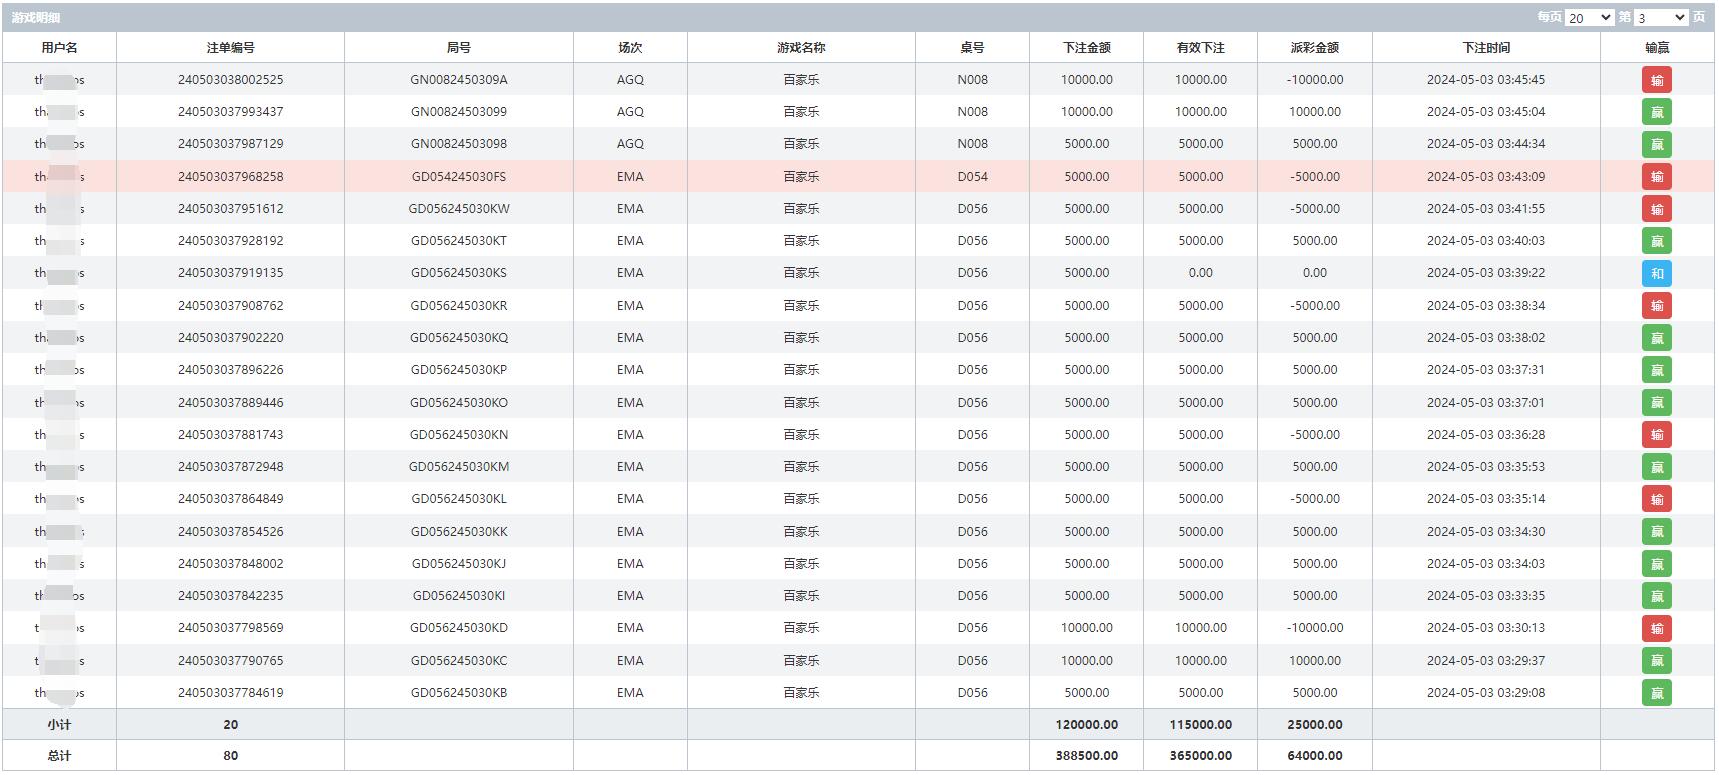Click valid bet 0.00 in the tie row
This screenshot has height=775, width=1719.
(x=1200, y=273)
